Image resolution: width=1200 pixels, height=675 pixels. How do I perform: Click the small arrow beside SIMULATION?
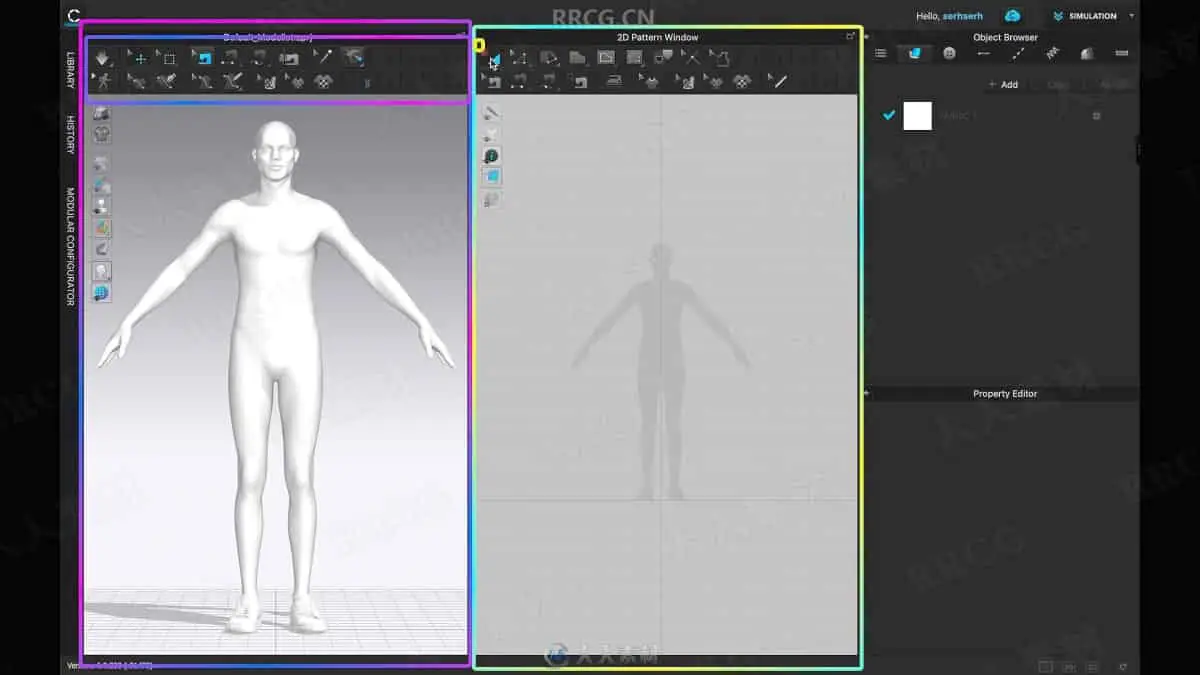point(1132,16)
